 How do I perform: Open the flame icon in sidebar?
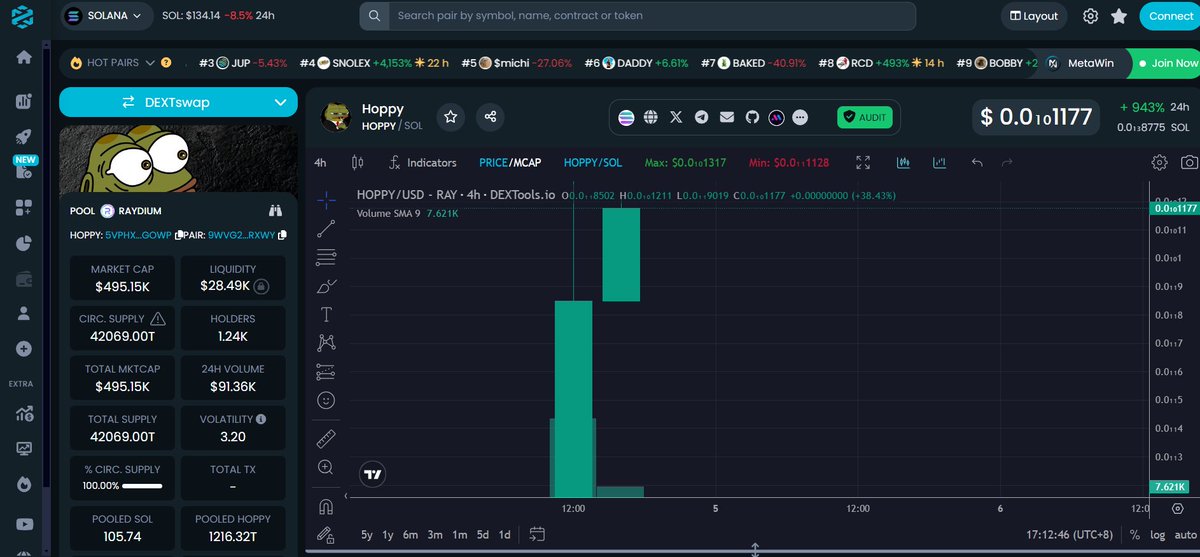coord(24,484)
